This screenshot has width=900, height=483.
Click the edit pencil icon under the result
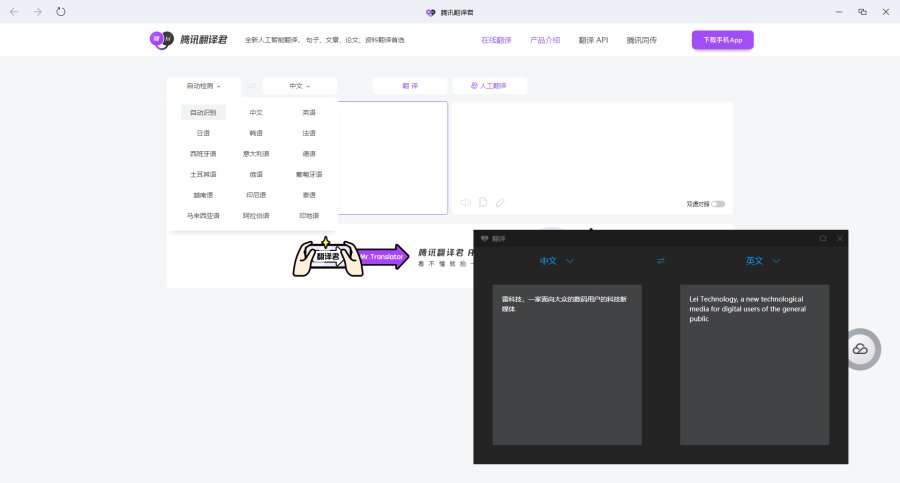coord(500,202)
